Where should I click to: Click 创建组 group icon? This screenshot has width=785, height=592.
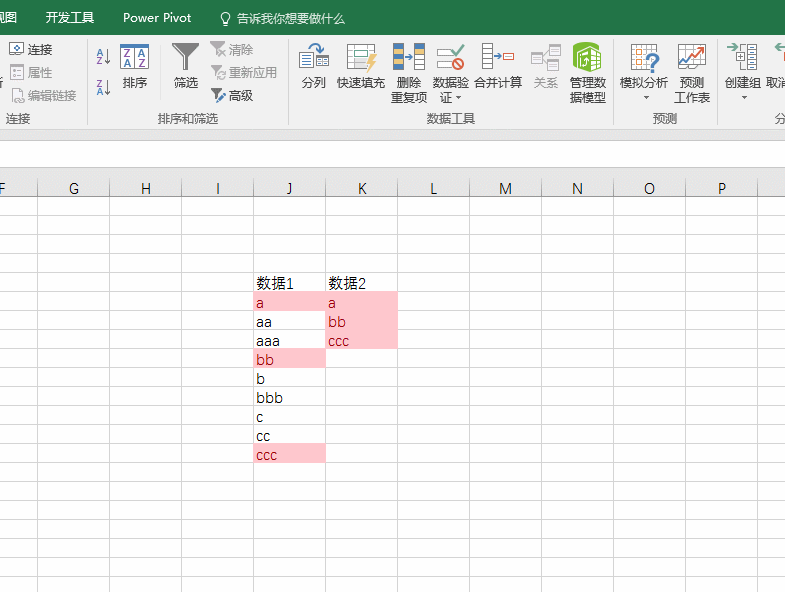pyautogui.click(x=742, y=57)
